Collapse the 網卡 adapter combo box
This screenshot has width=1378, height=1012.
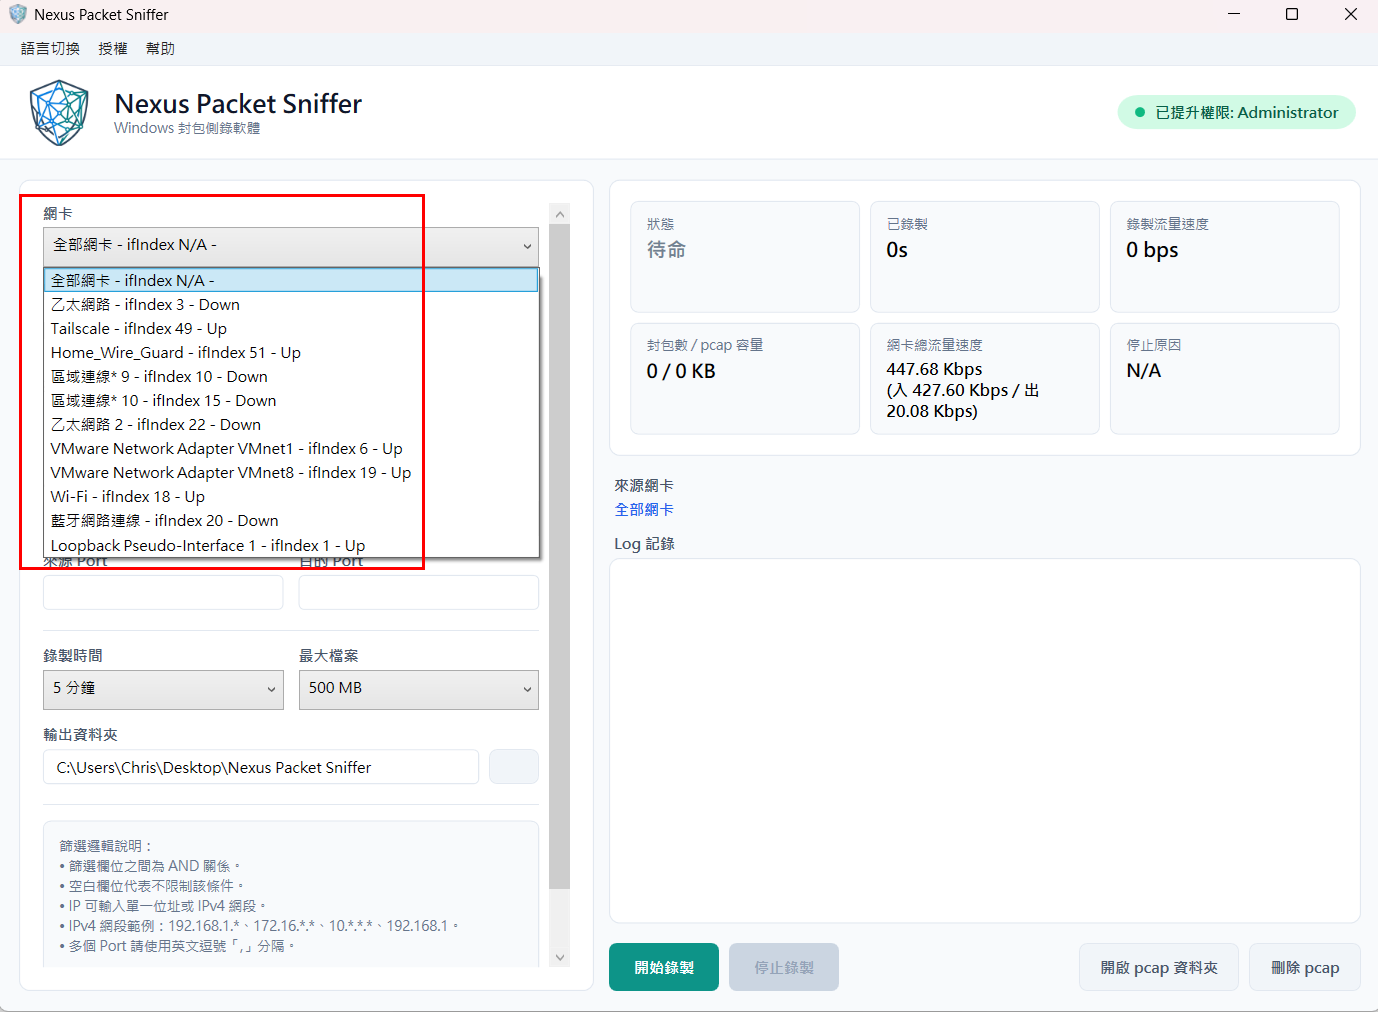[x=291, y=245]
